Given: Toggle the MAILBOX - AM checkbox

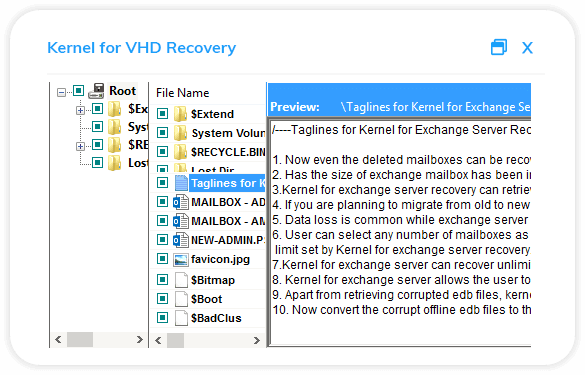Looking at the screenshot, I should (x=162, y=221).
